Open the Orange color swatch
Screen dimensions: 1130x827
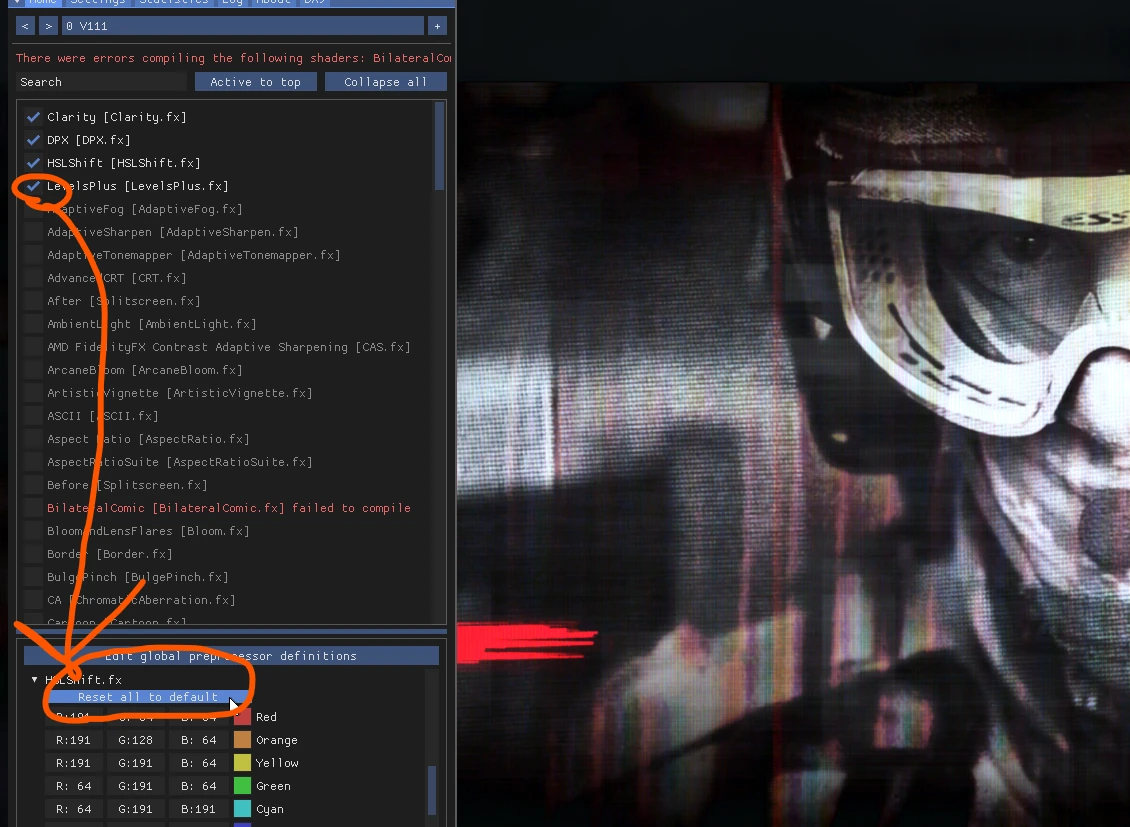tap(242, 740)
